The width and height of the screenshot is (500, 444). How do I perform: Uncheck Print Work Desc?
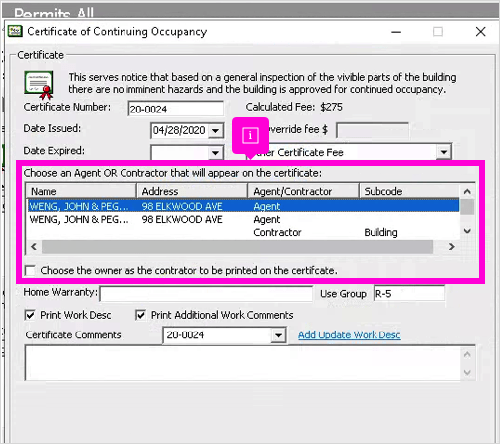(x=30, y=315)
